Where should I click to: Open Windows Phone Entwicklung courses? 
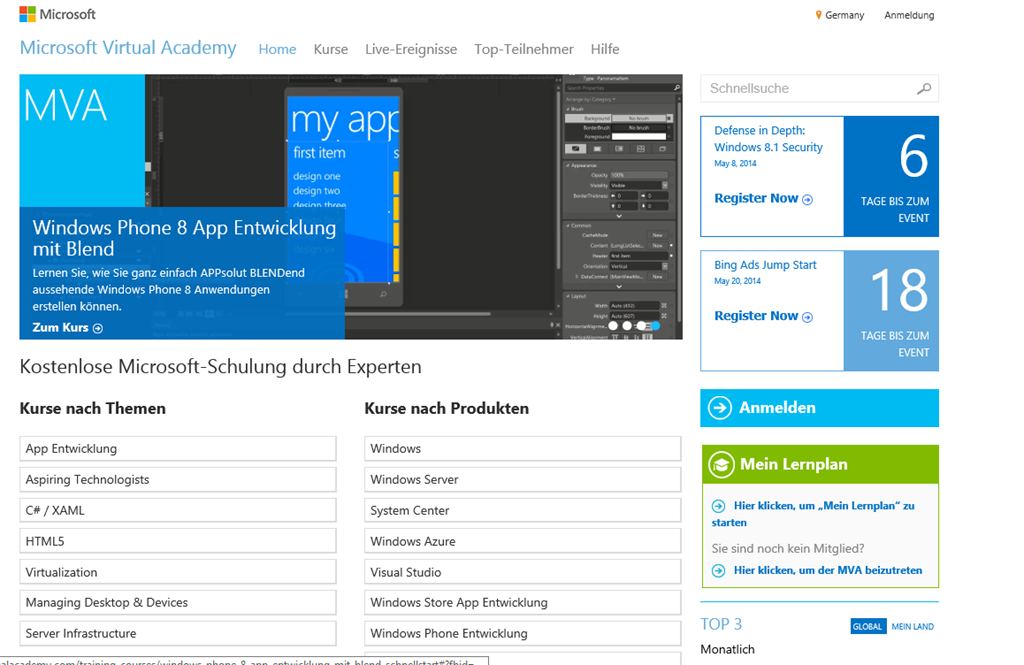coord(522,634)
